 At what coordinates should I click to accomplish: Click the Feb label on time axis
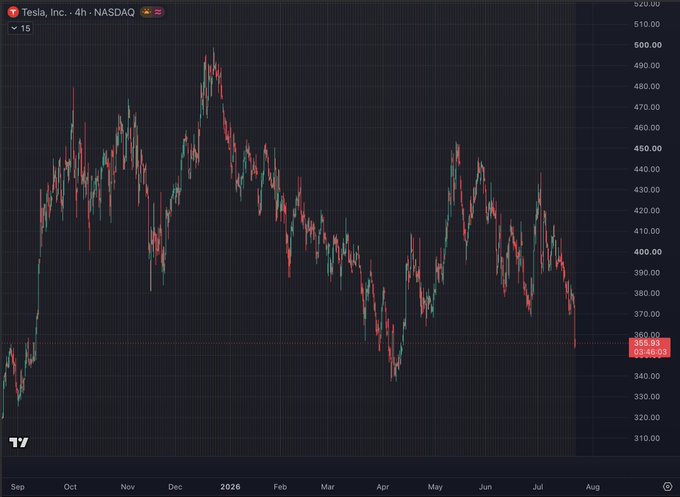tap(280, 487)
